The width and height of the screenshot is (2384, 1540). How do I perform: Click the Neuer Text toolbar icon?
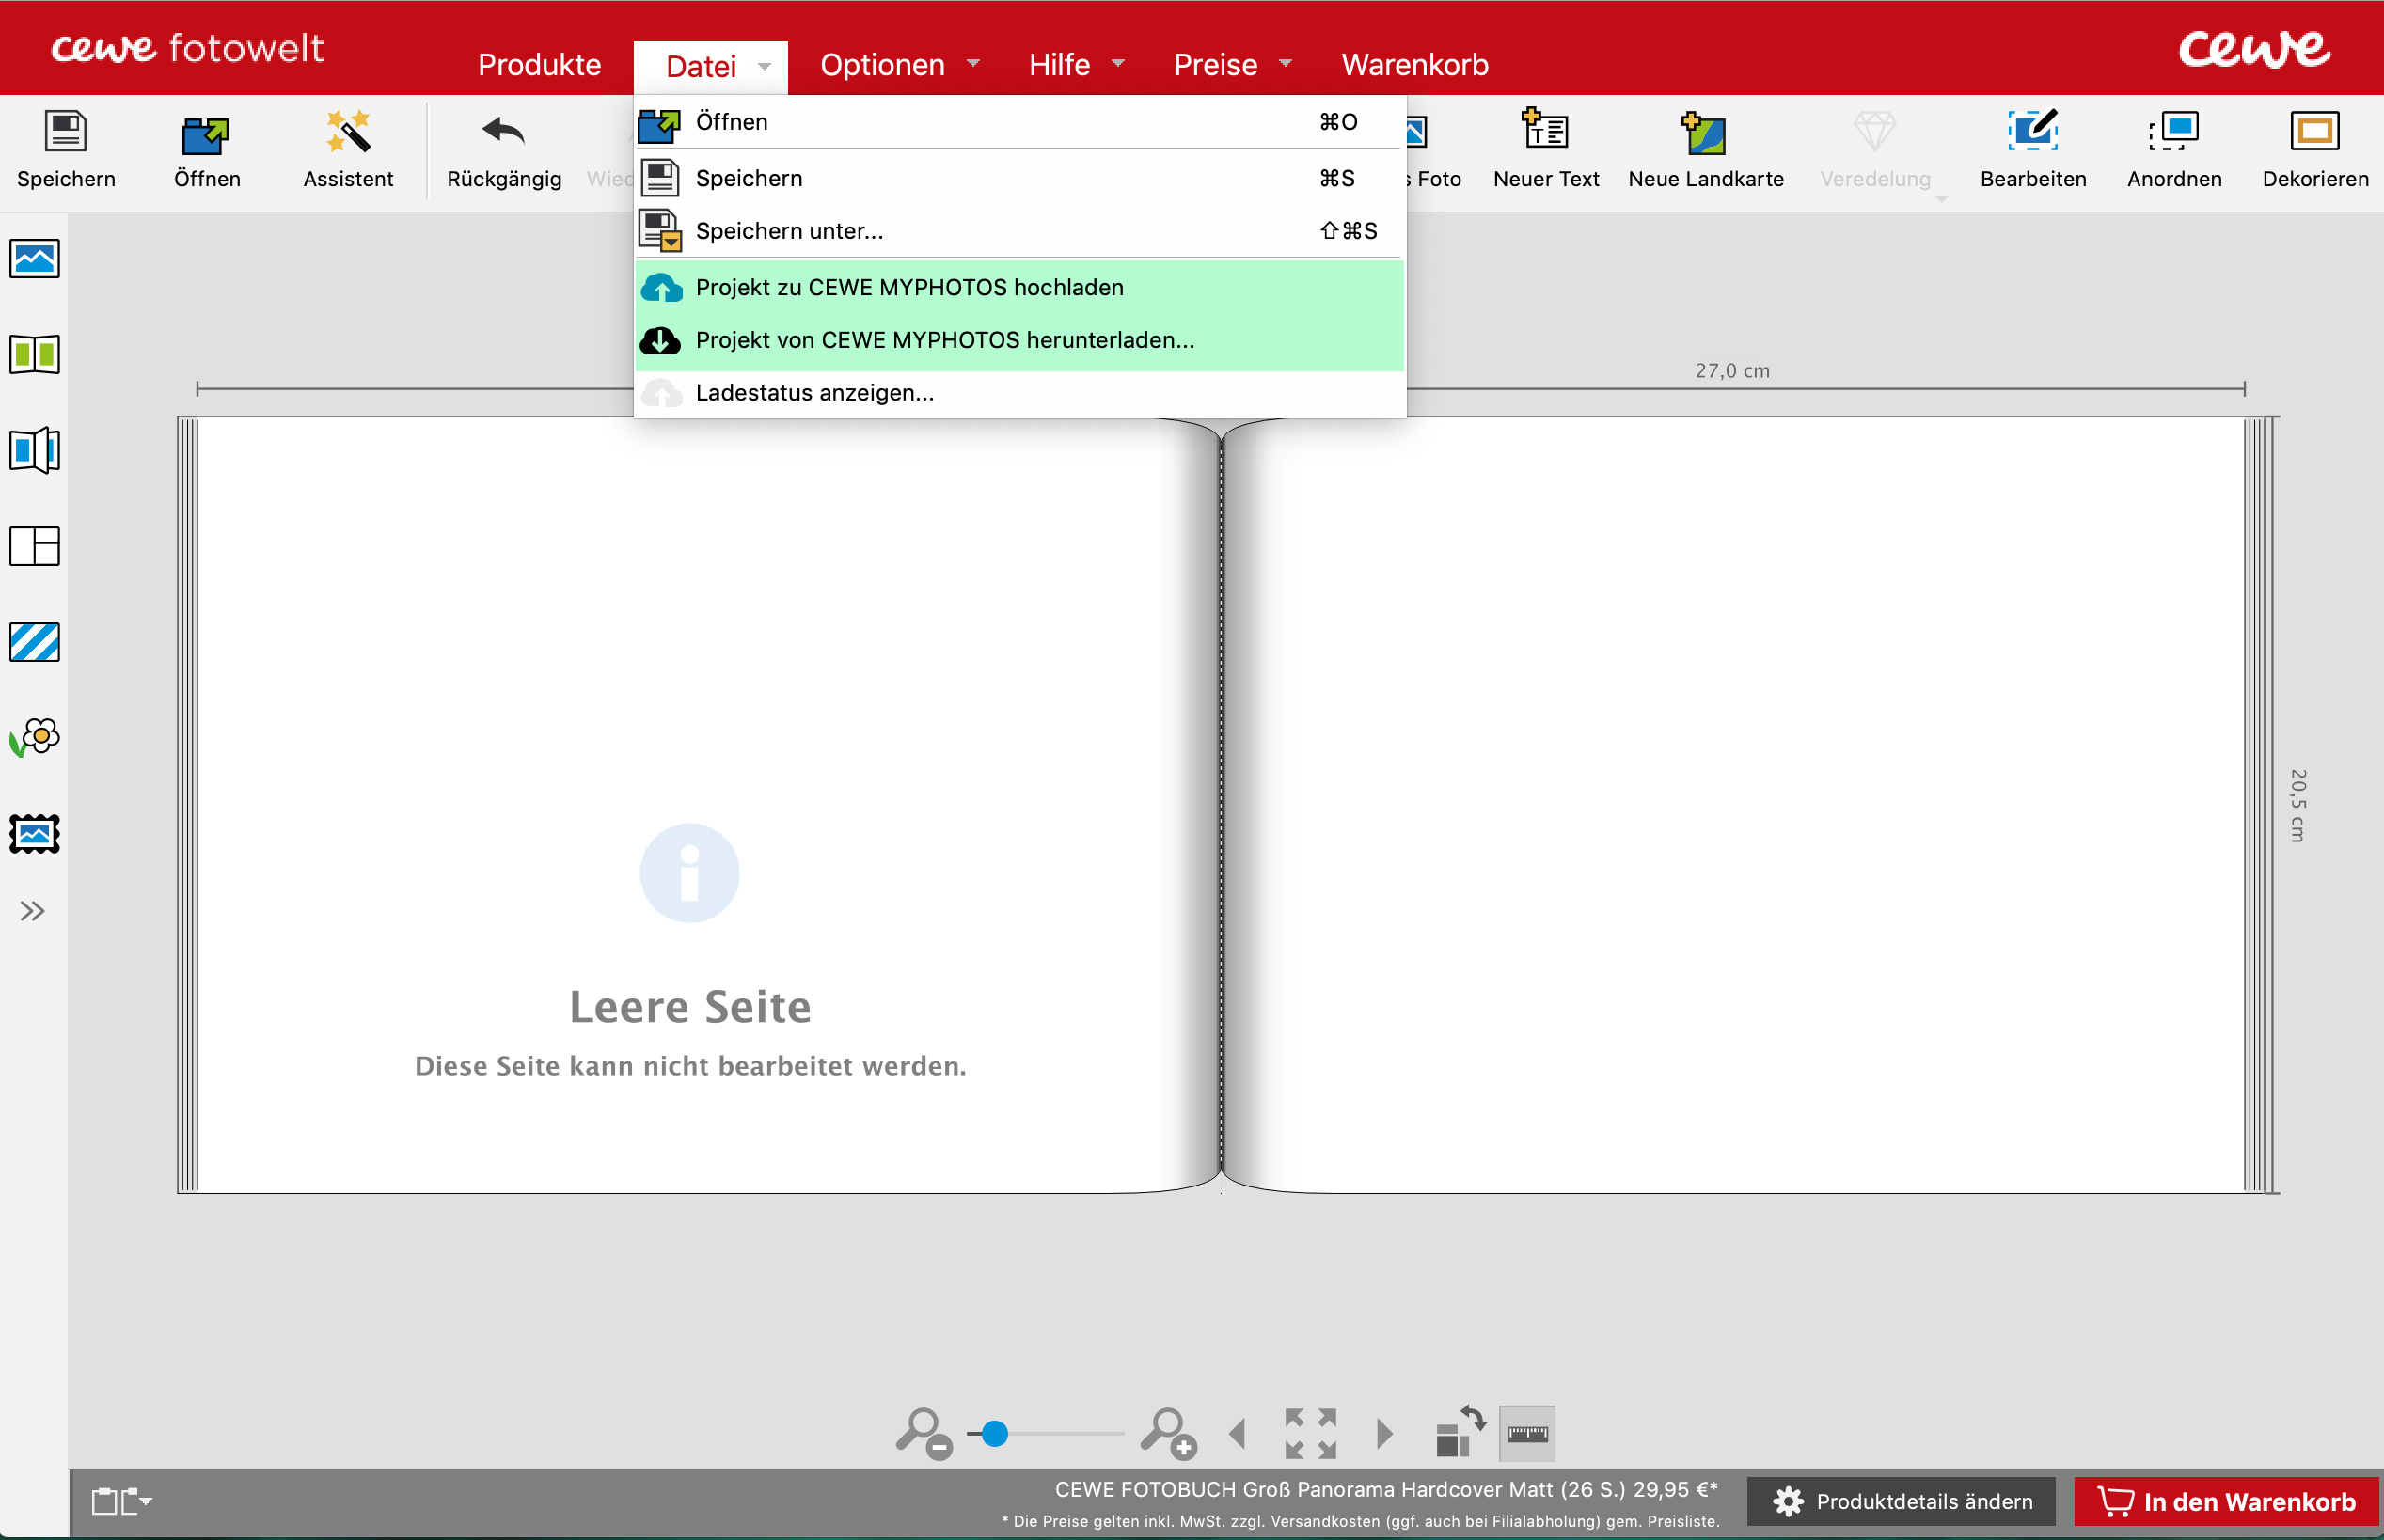click(x=1545, y=131)
